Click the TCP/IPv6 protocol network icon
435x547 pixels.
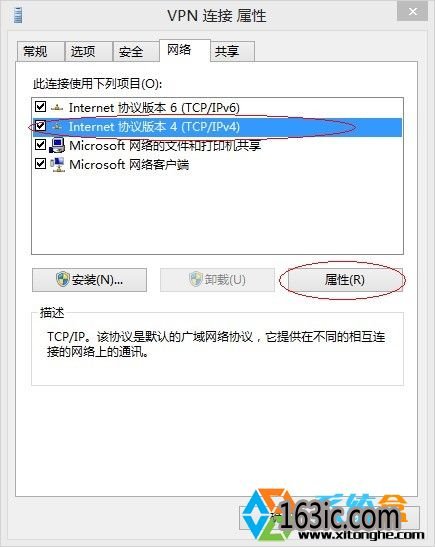click(x=57, y=108)
